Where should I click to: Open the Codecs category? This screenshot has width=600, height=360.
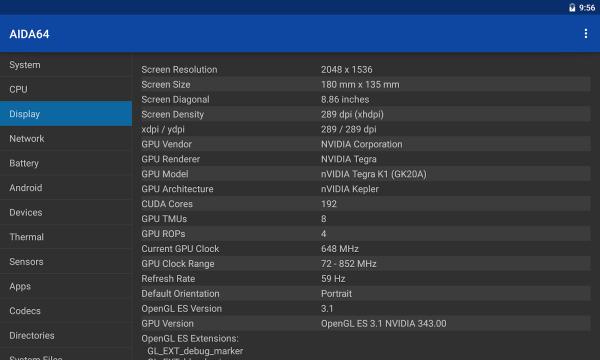[66, 311]
